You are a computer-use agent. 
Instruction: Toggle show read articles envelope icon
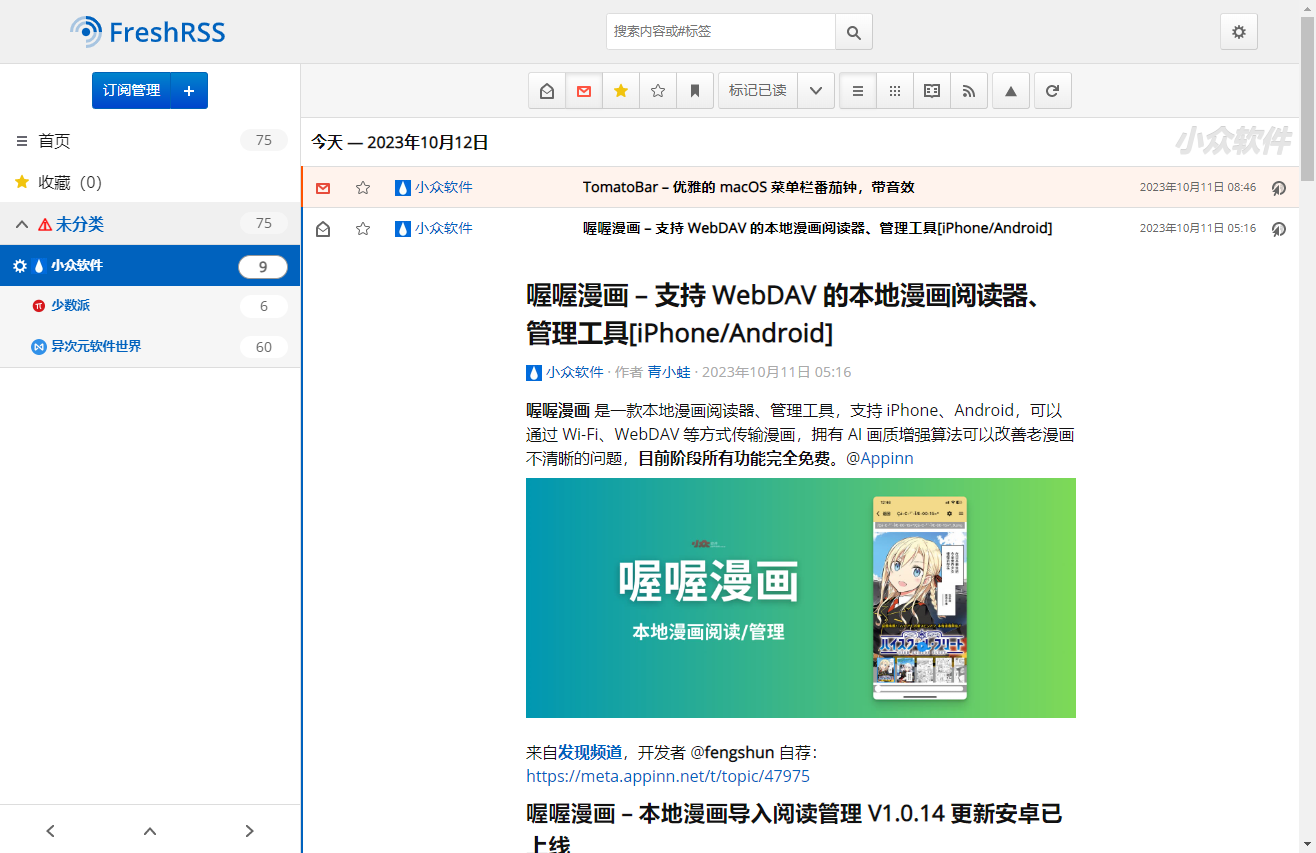pos(547,90)
